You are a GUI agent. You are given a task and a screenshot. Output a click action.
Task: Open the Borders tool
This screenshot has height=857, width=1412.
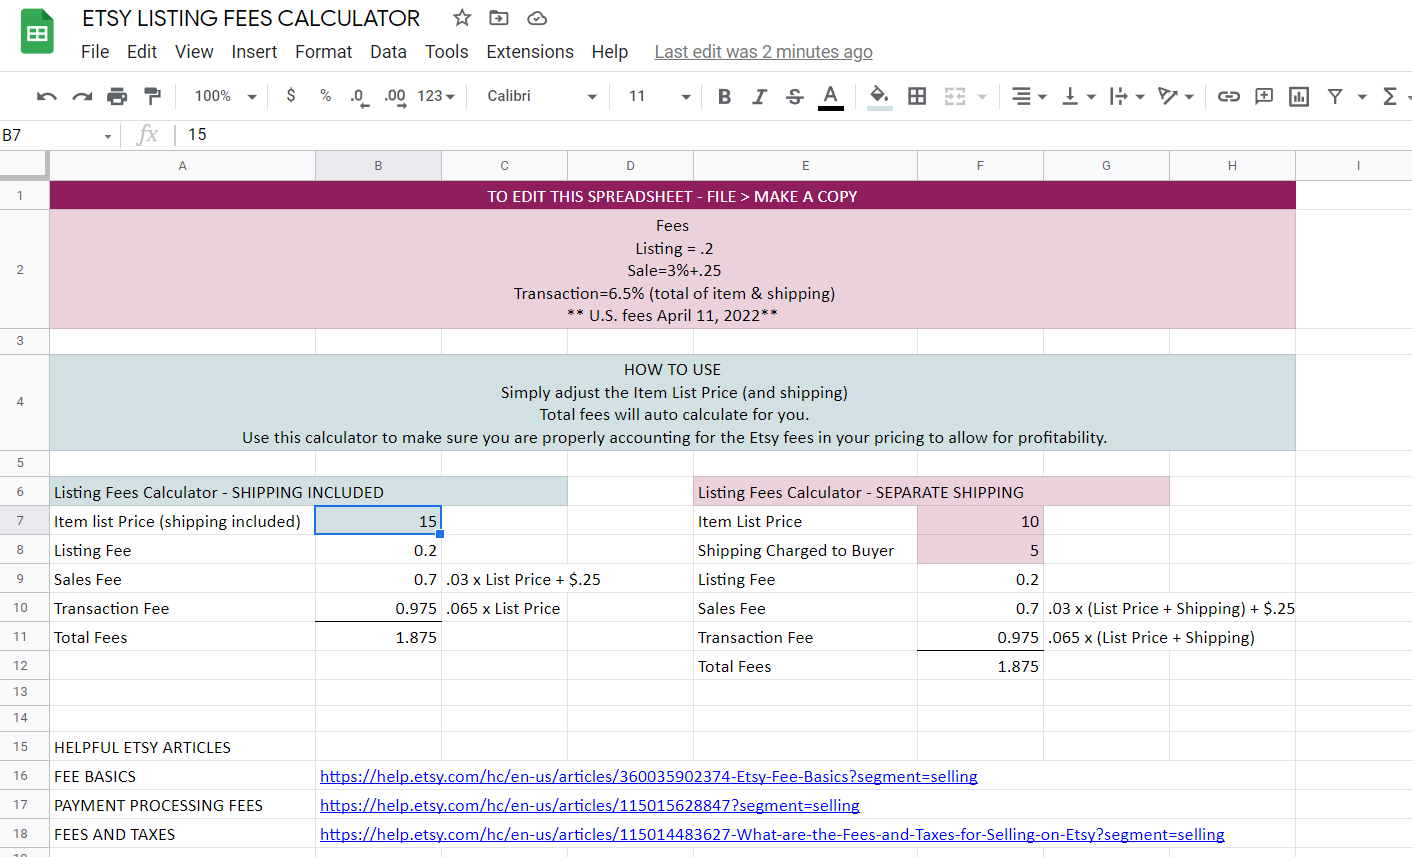[917, 96]
